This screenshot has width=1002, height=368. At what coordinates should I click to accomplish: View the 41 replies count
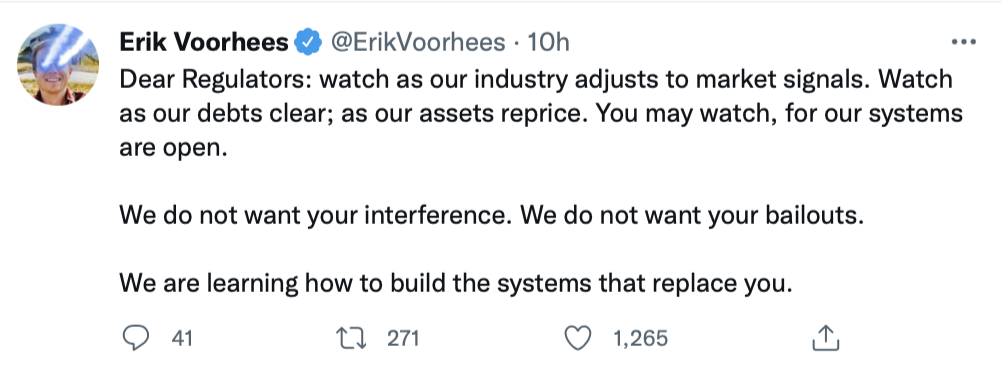click(182, 338)
